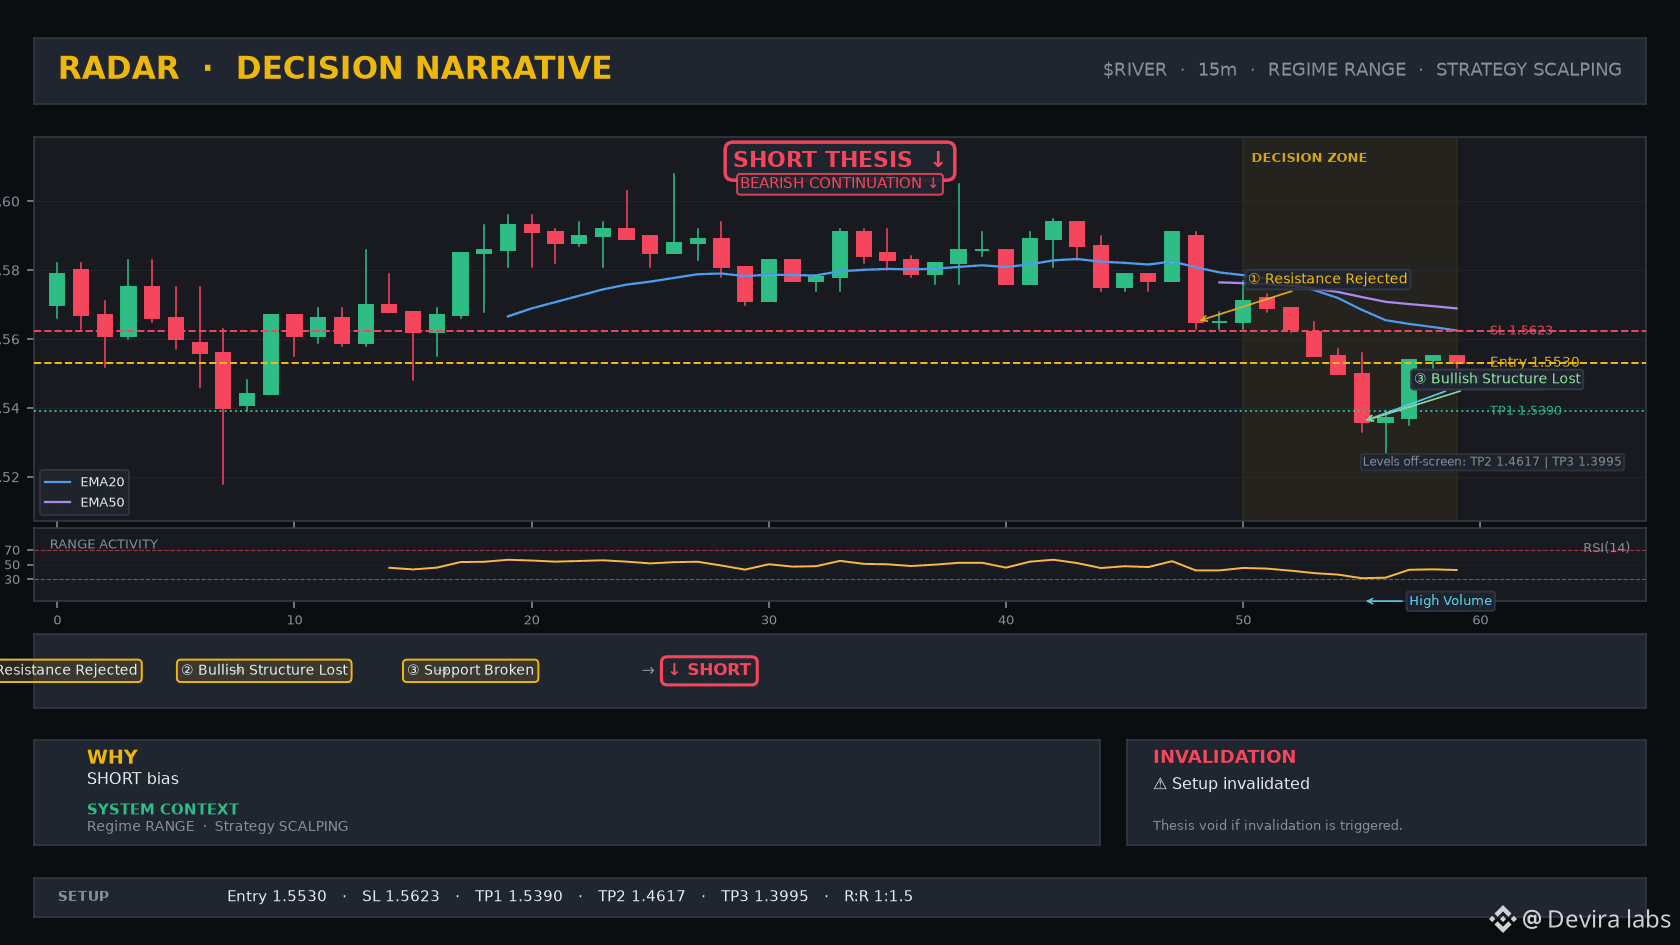Click the TP1 1.5390 level label
The height and width of the screenshot is (945, 1680).
click(1525, 411)
